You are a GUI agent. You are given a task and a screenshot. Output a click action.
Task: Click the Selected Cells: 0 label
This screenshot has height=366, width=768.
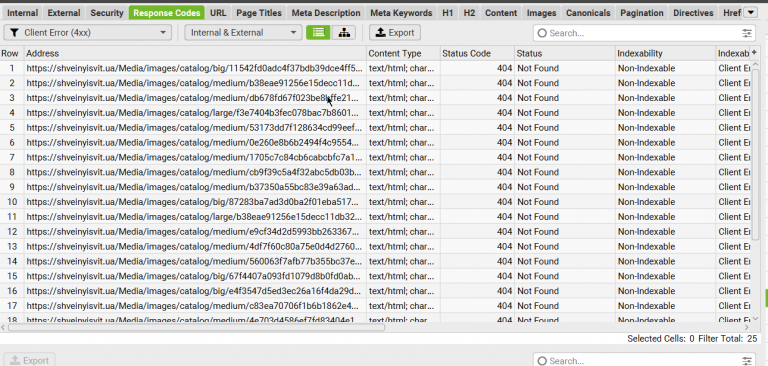(661, 339)
